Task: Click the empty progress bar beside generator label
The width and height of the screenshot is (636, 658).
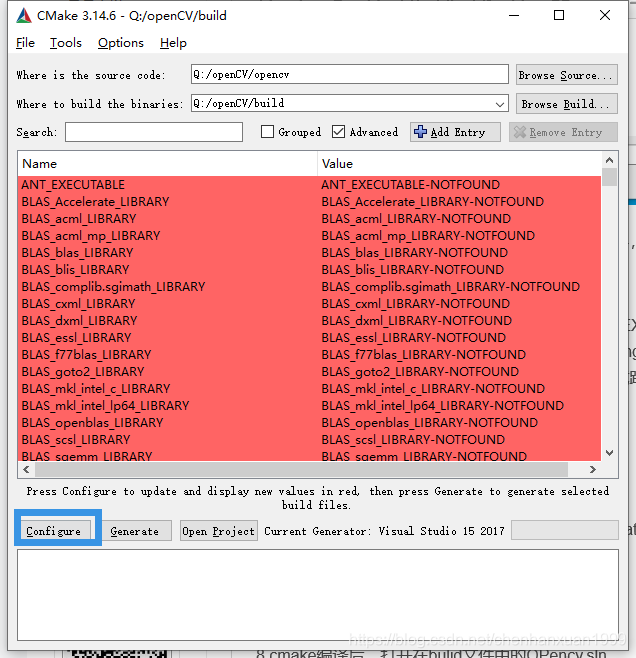Action: (565, 530)
